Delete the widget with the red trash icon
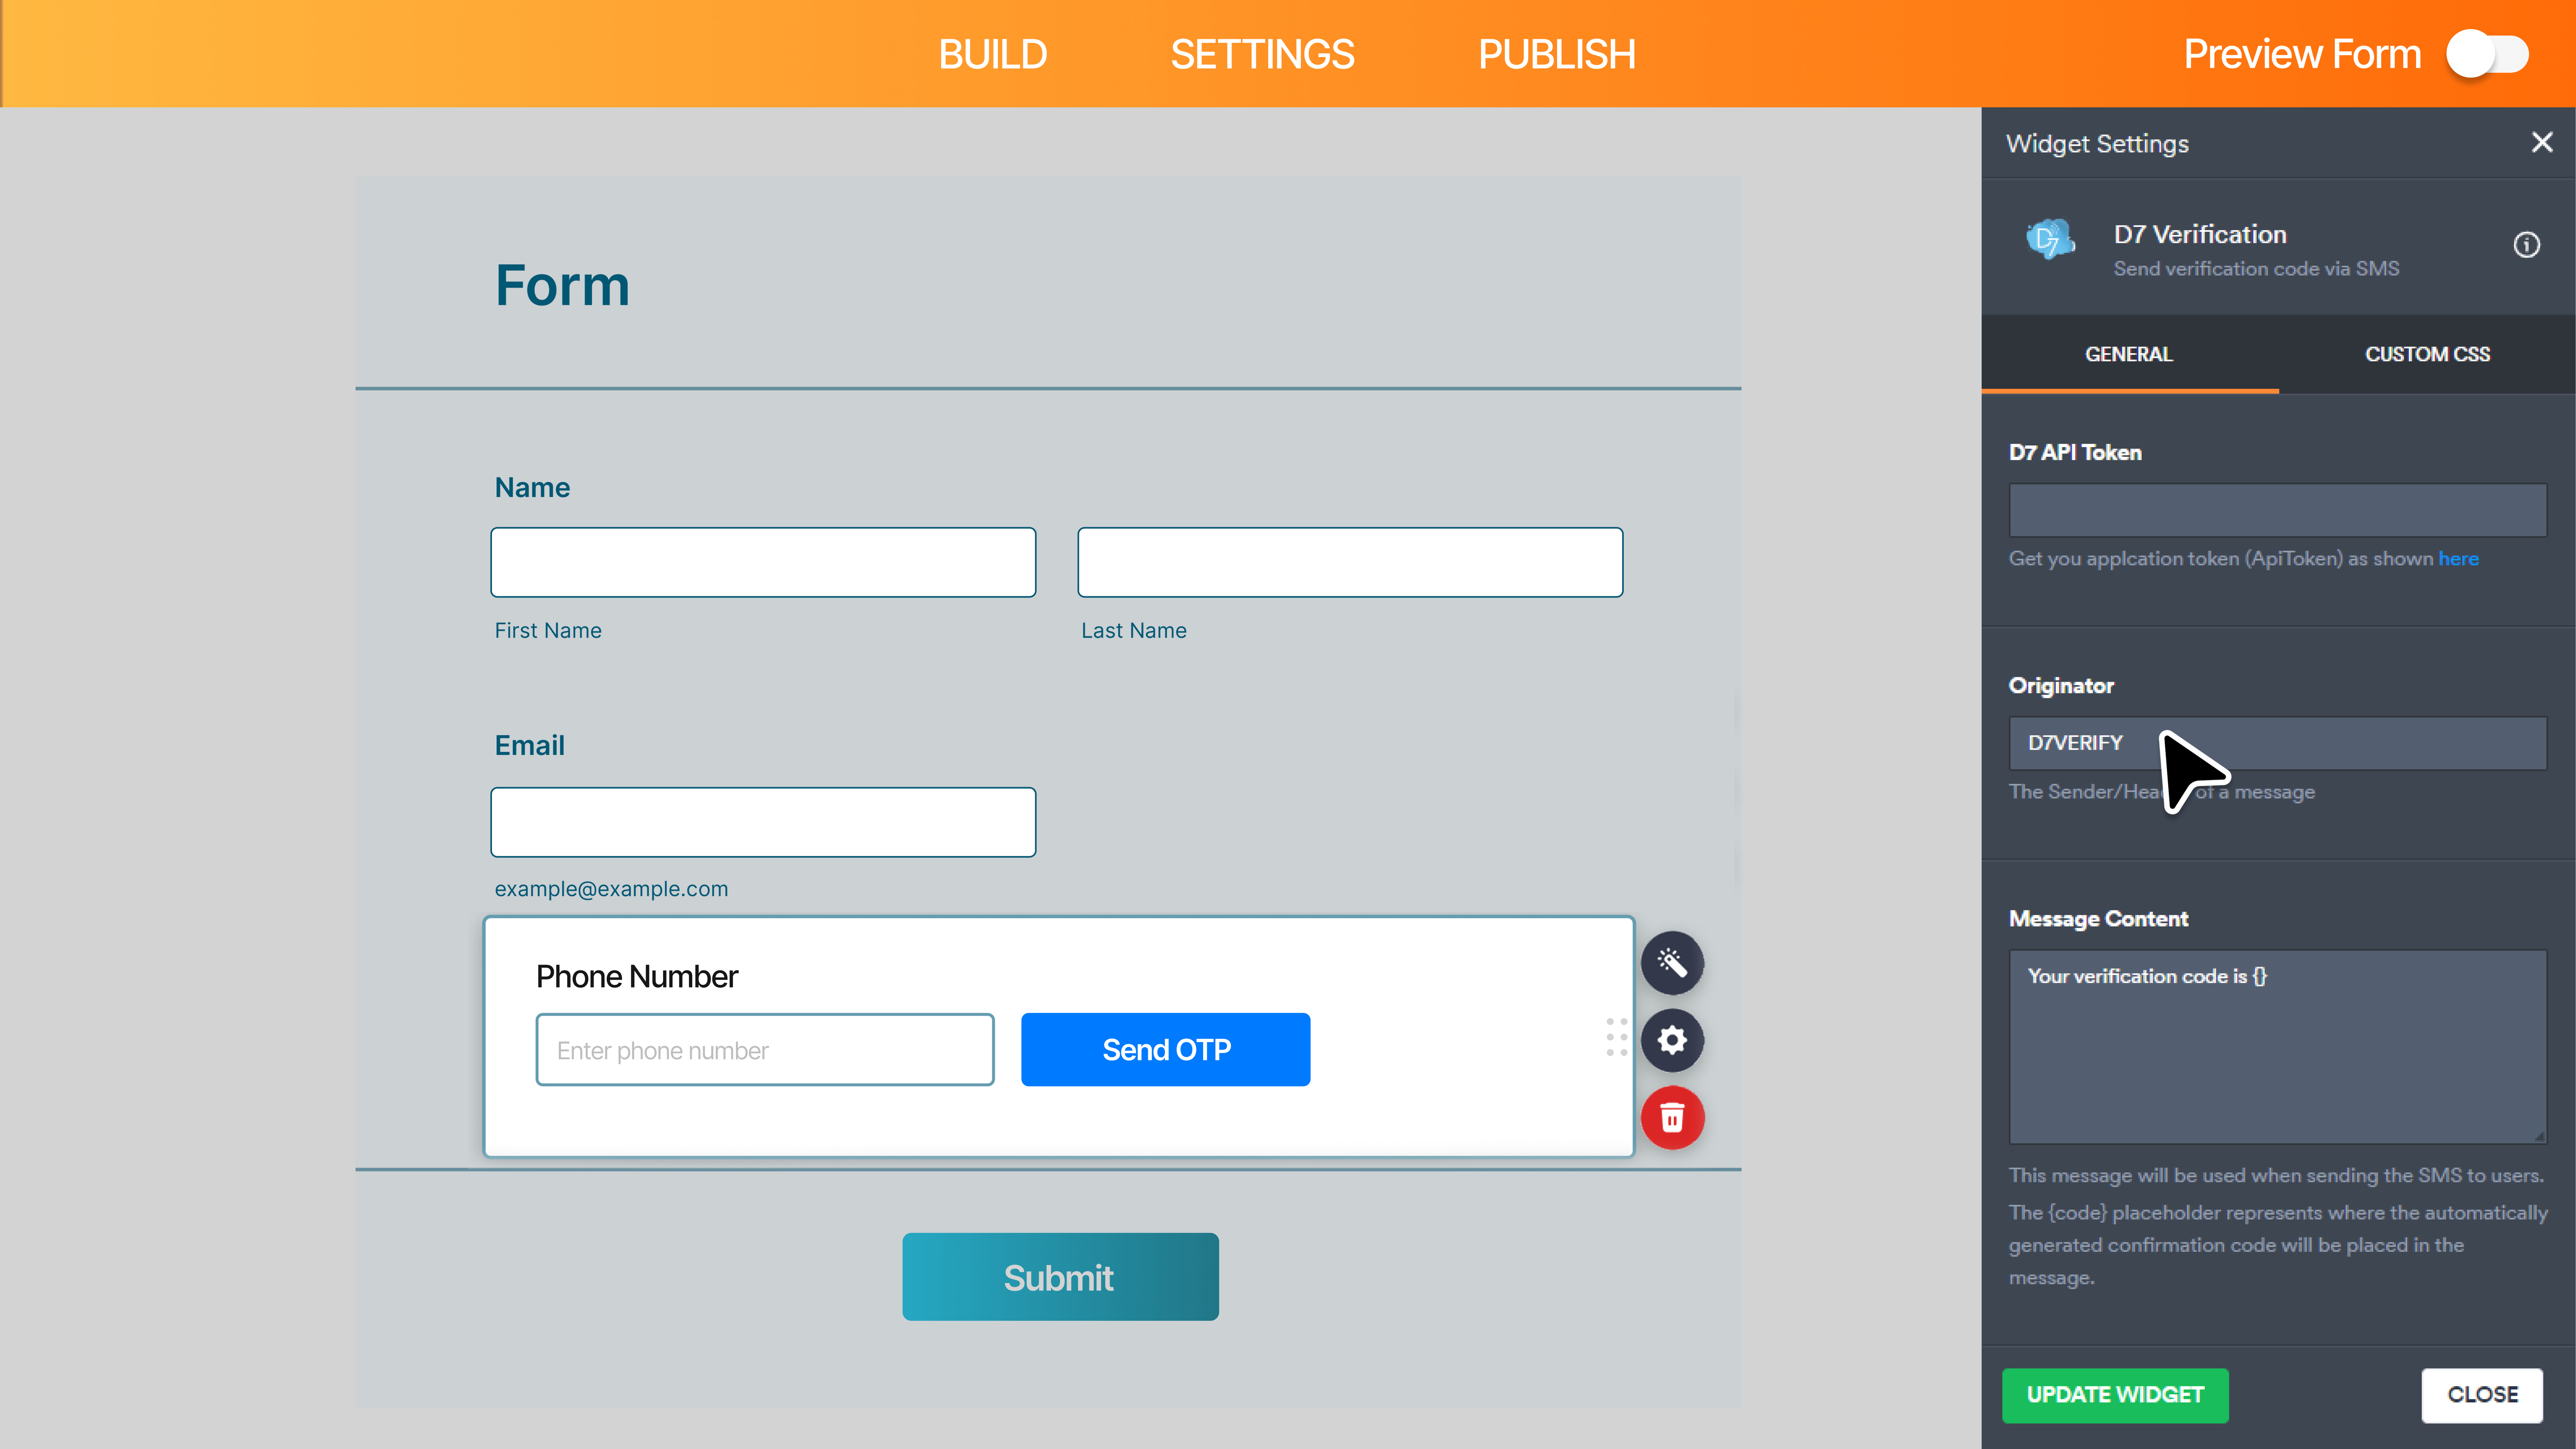Viewport: 2576px width, 1449px height. [x=1672, y=1118]
